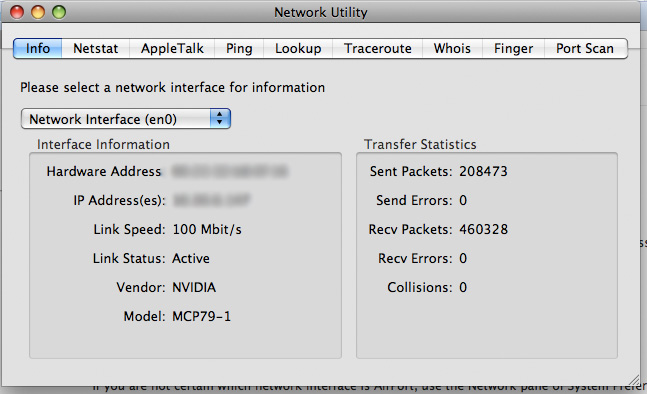
Task: Click the Recv Packets value 460328
Action: tap(483, 229)
